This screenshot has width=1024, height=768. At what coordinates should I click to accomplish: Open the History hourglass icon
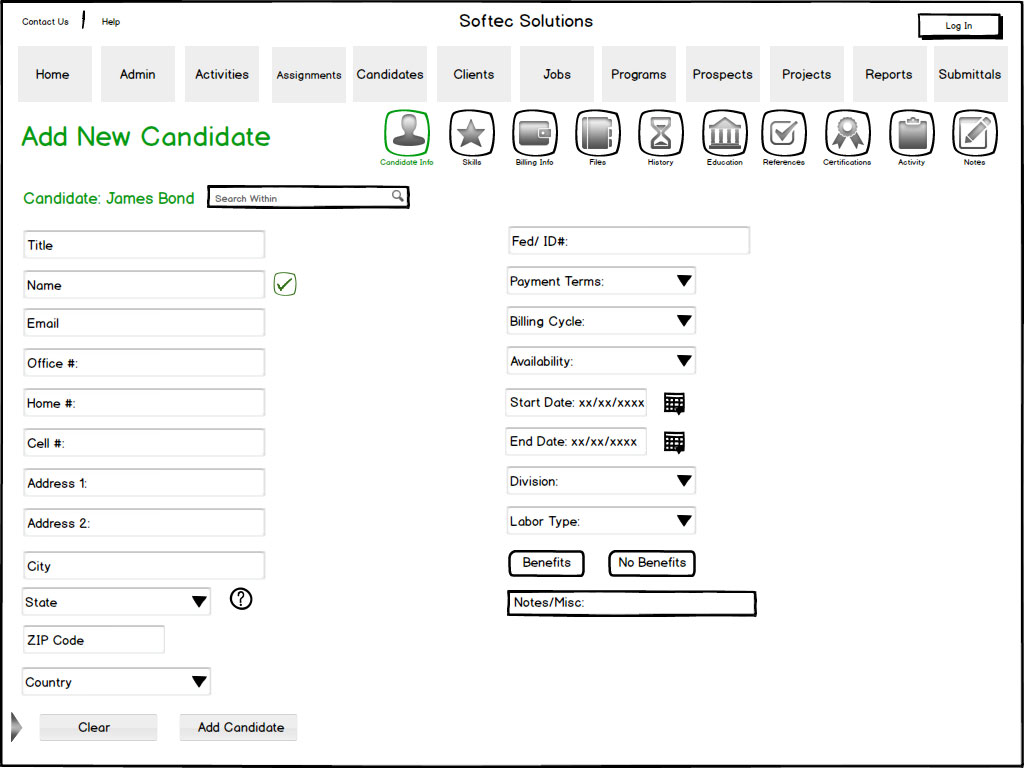pyautogui.click(x=660, y=133)
